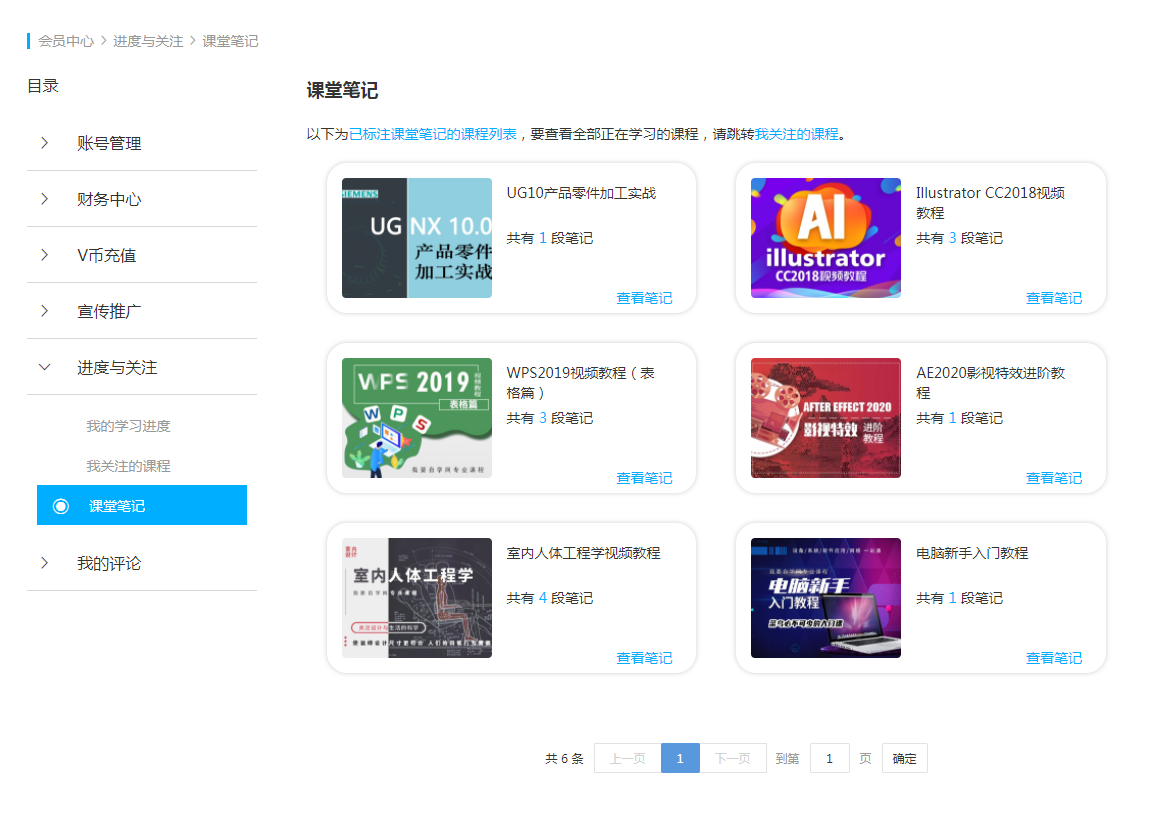Expand the 我的评论 sidebar section
1165x824 pixels.
[44, 563]
